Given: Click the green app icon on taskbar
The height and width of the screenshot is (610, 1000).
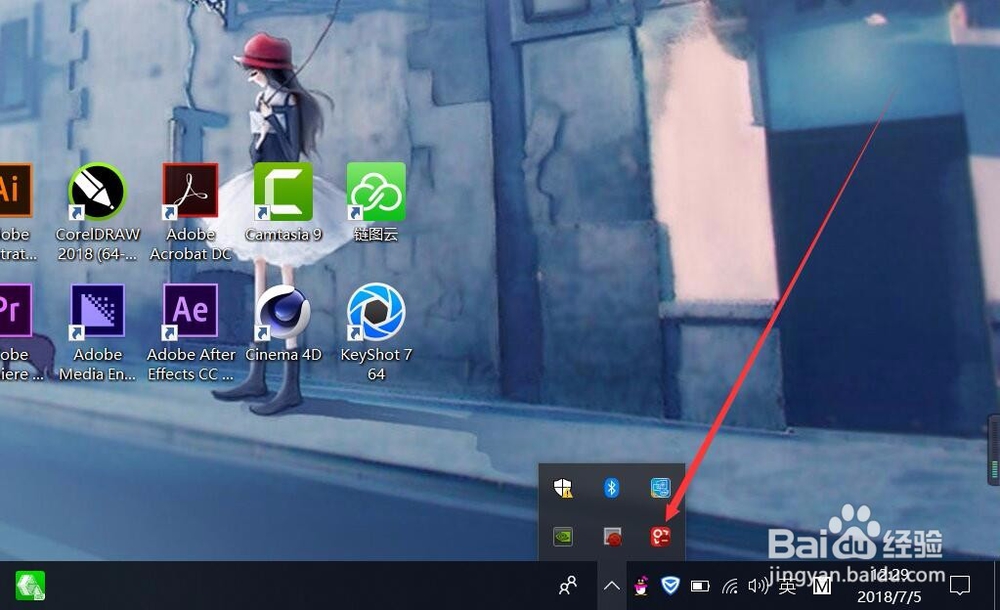Looking at the screenshot, I should point(30,586).
